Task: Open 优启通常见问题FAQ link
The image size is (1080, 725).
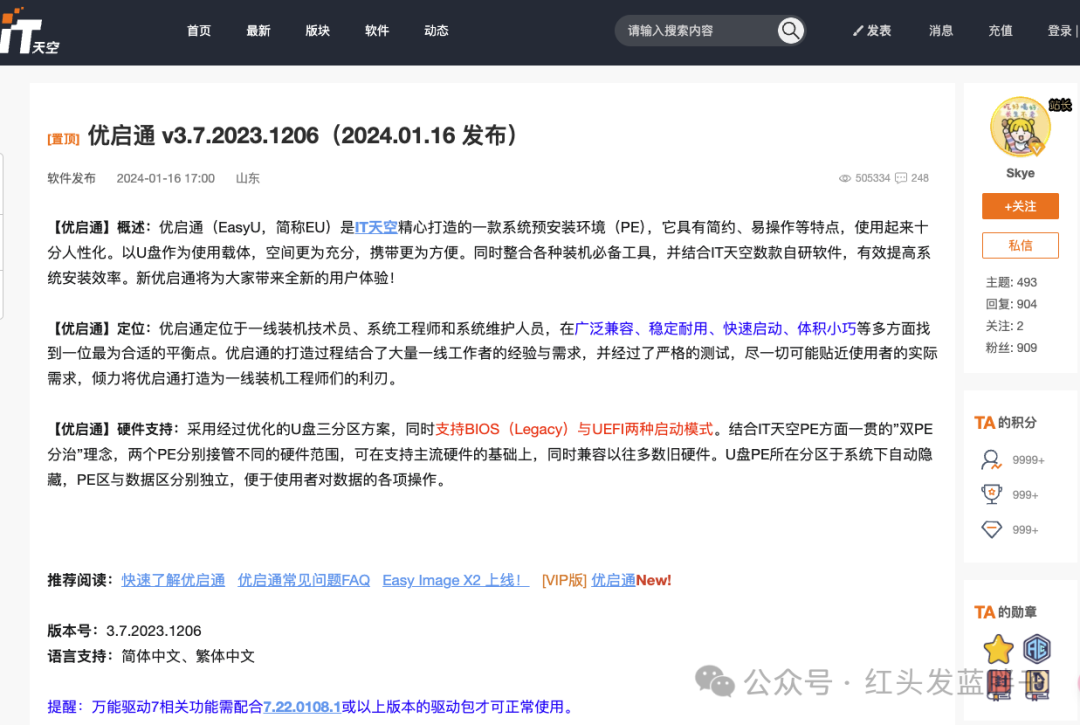Action: coord(304,580)
